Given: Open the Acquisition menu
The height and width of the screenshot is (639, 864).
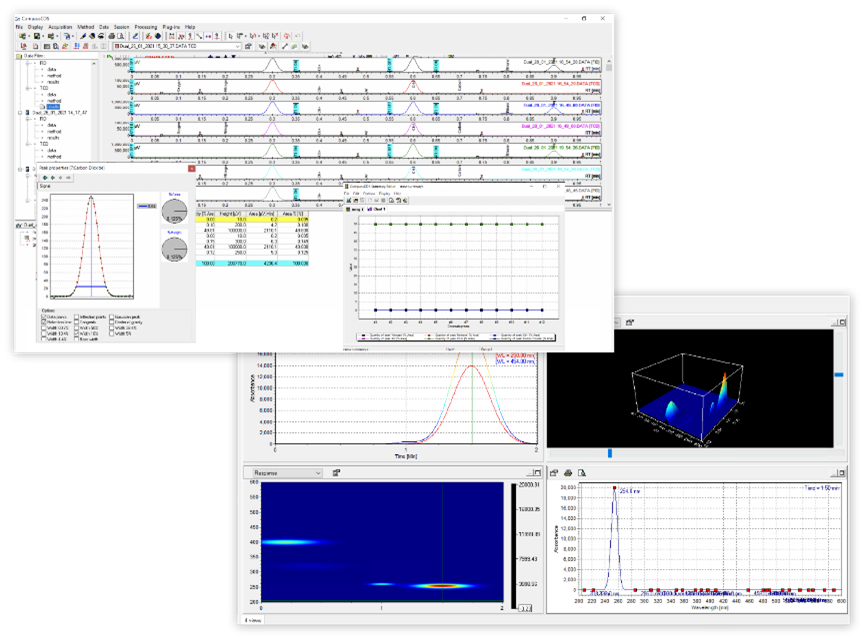Looking at the screenshot, I should click(x=60, y=26).
